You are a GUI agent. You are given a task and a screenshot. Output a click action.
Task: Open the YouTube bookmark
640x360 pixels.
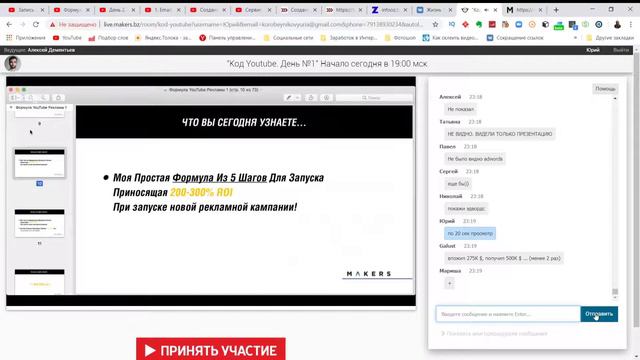pos(67,38)
